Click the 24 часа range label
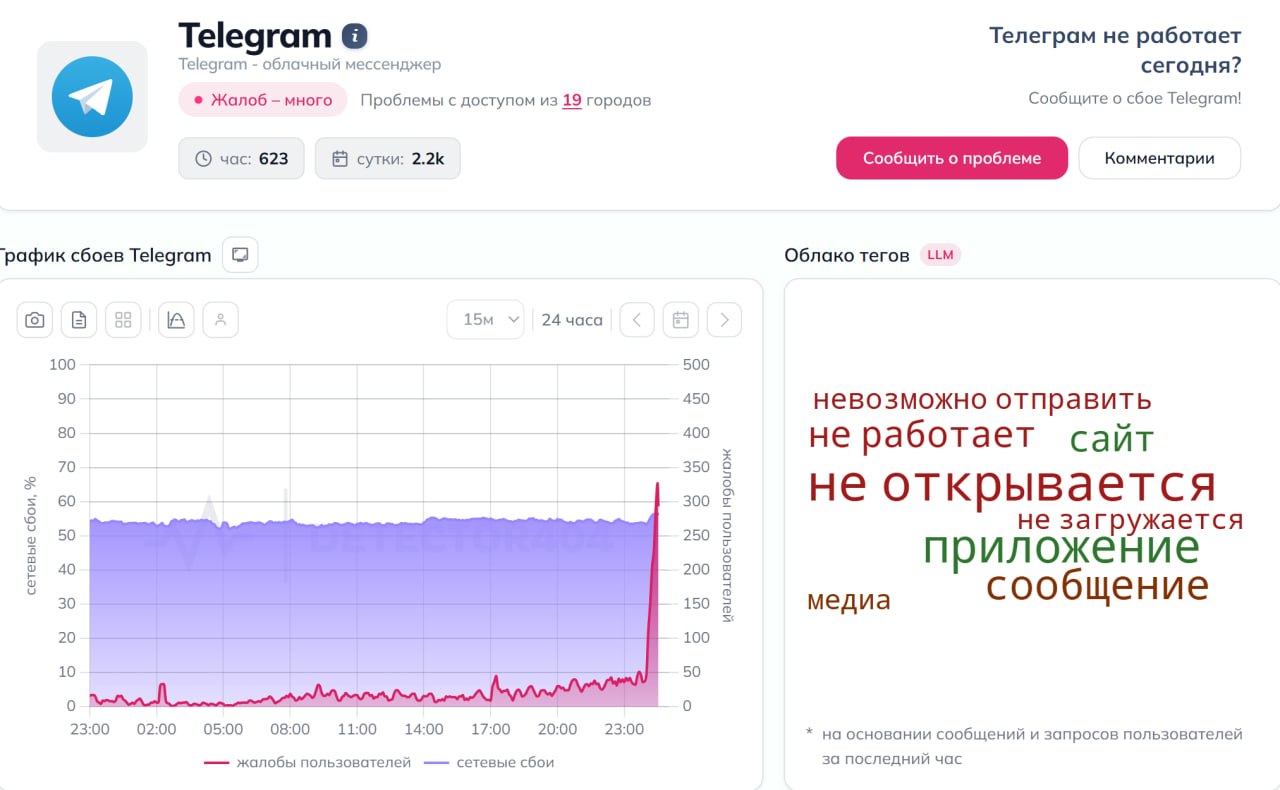1280x790 pixels. tap(572, 320)
